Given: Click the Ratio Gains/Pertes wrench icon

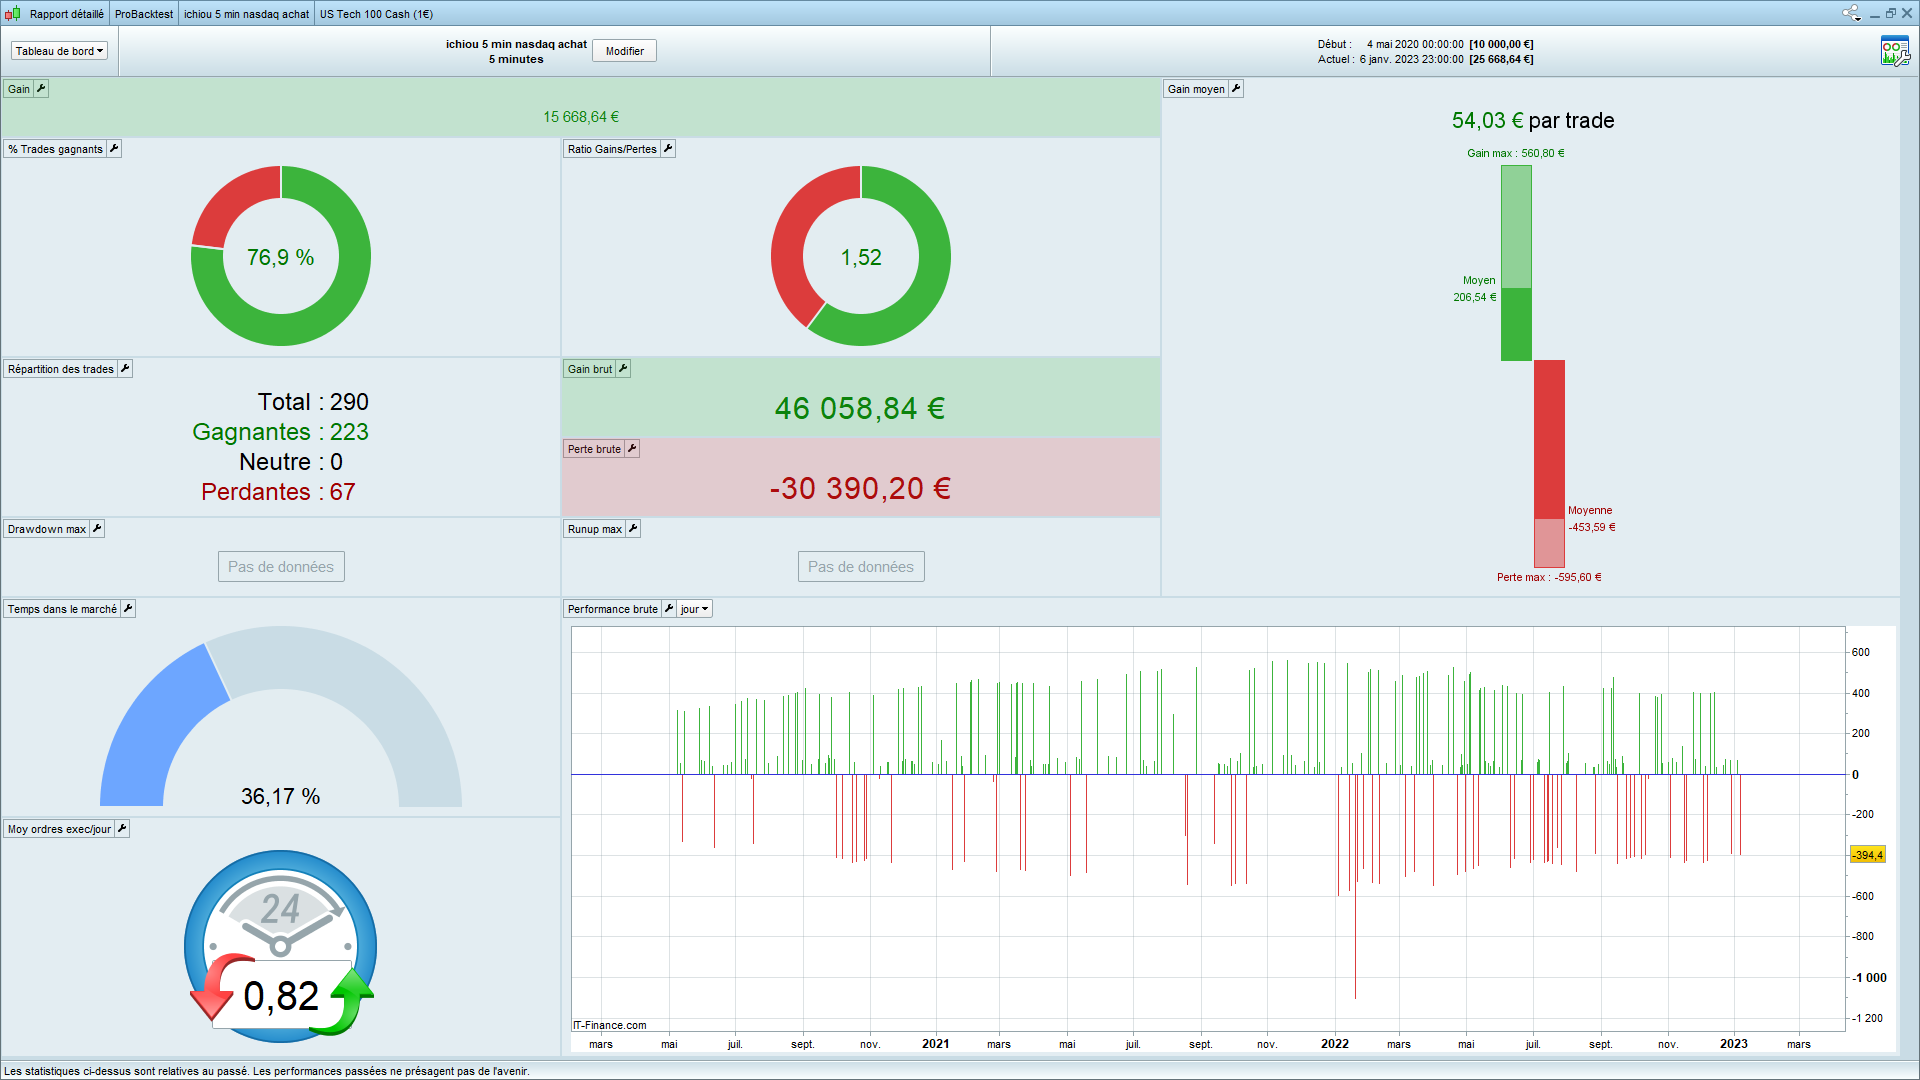Looking at the screenshot, I should pyautogui.click(x=668, y=149).
